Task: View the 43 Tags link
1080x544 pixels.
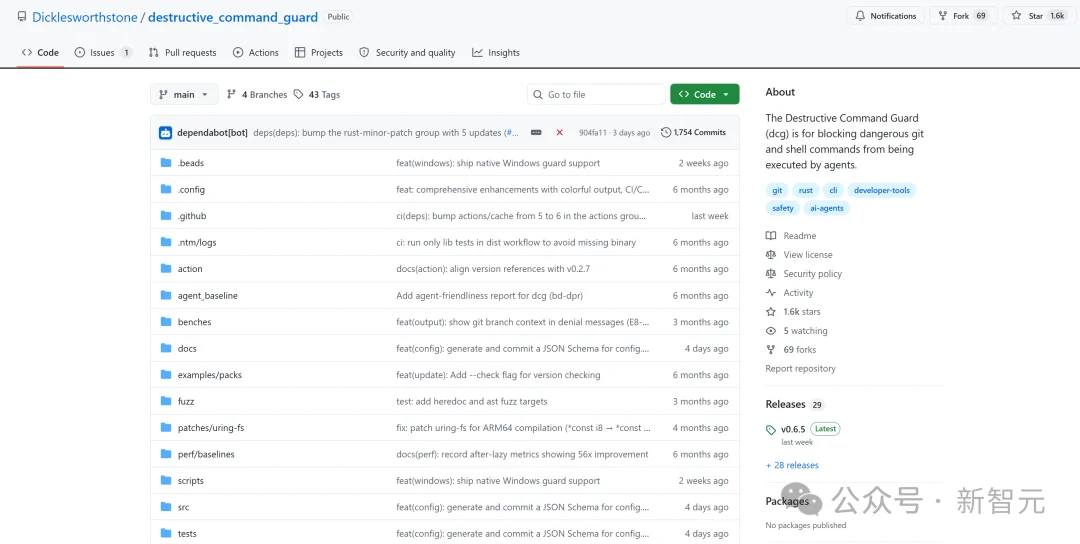Action: (x=317, y=94)
